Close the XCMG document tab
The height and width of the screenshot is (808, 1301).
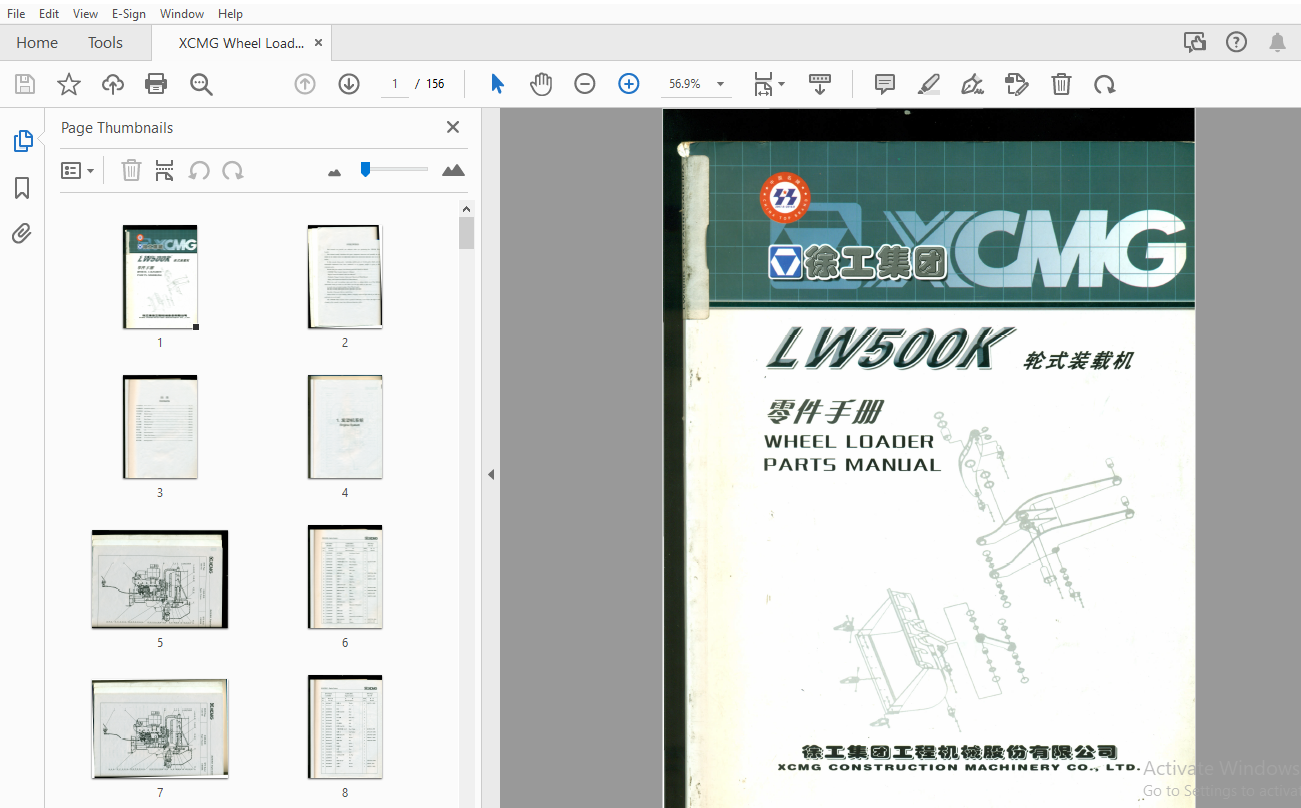(x=319, y=43)
